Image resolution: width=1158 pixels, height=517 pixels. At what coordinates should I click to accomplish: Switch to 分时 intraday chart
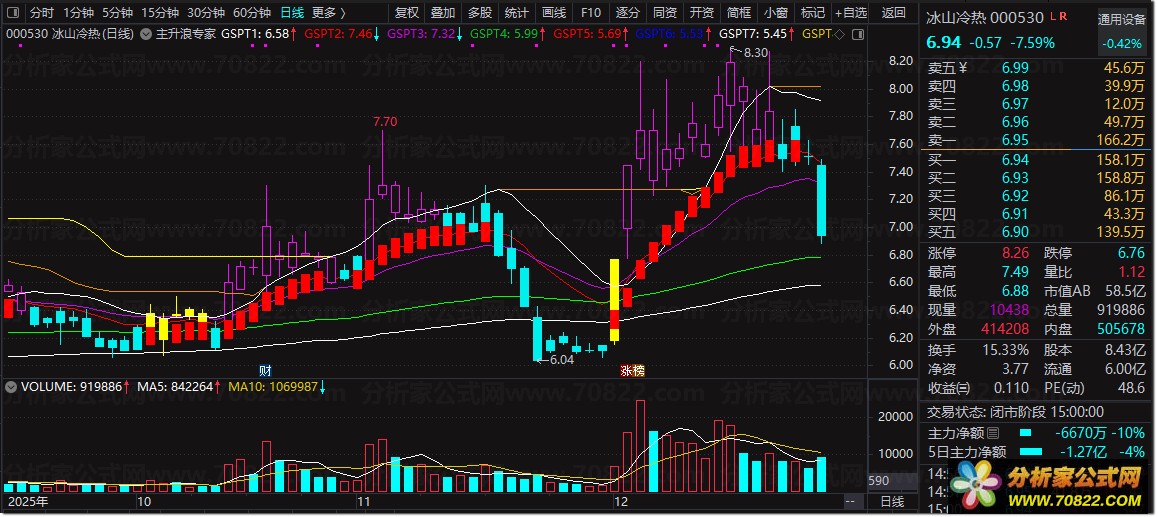(42, 13)
